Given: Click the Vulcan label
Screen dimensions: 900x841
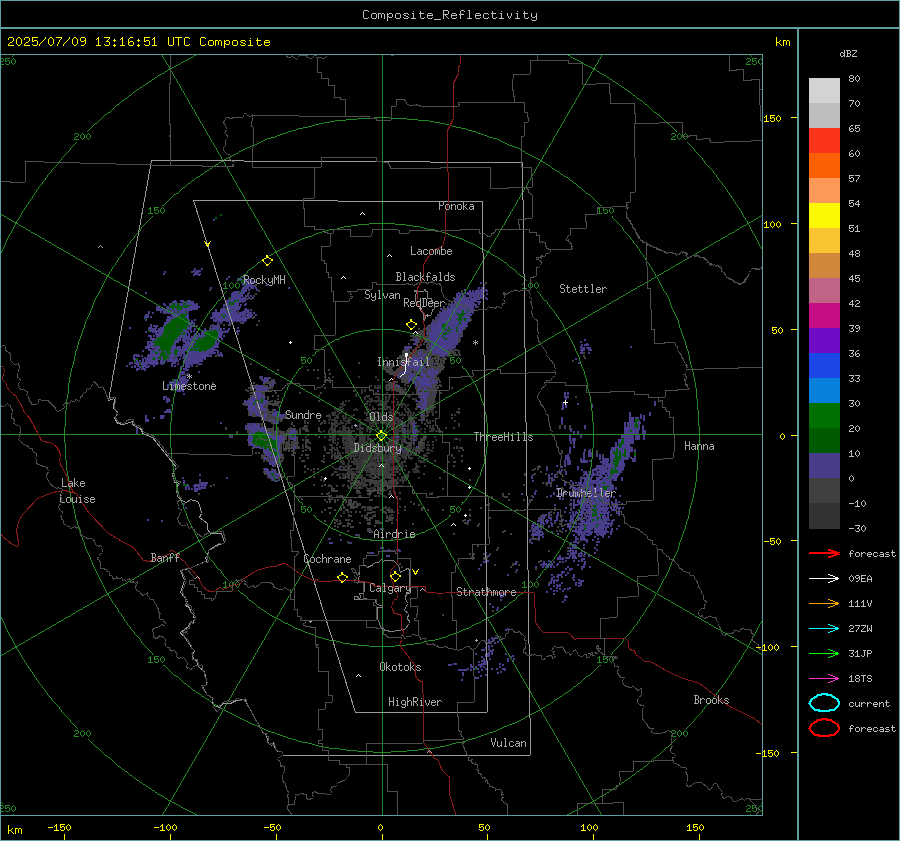Looking at the screenshot, I should 508,743.
